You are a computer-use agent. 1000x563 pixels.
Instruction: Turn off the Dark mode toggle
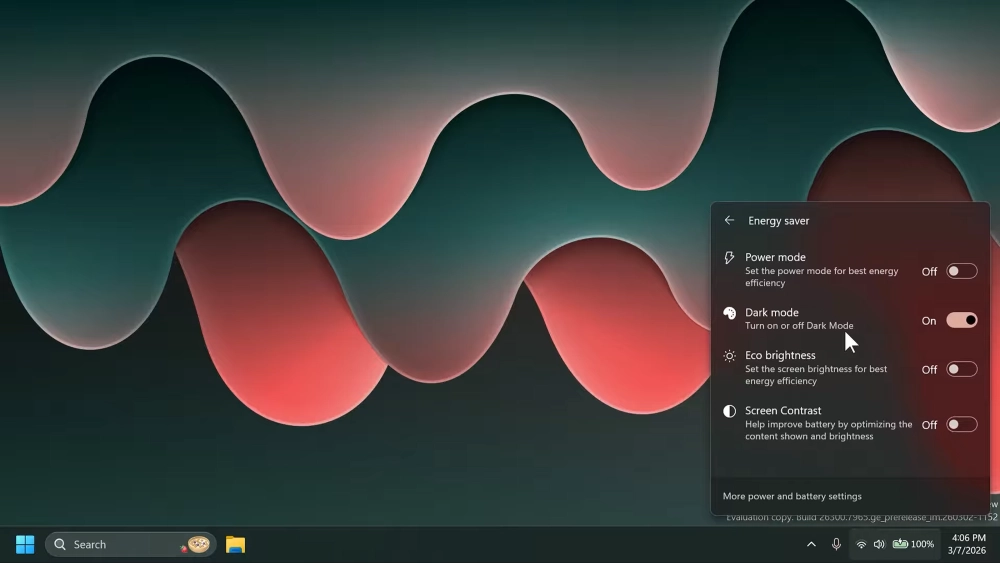[x=961, y=320]
